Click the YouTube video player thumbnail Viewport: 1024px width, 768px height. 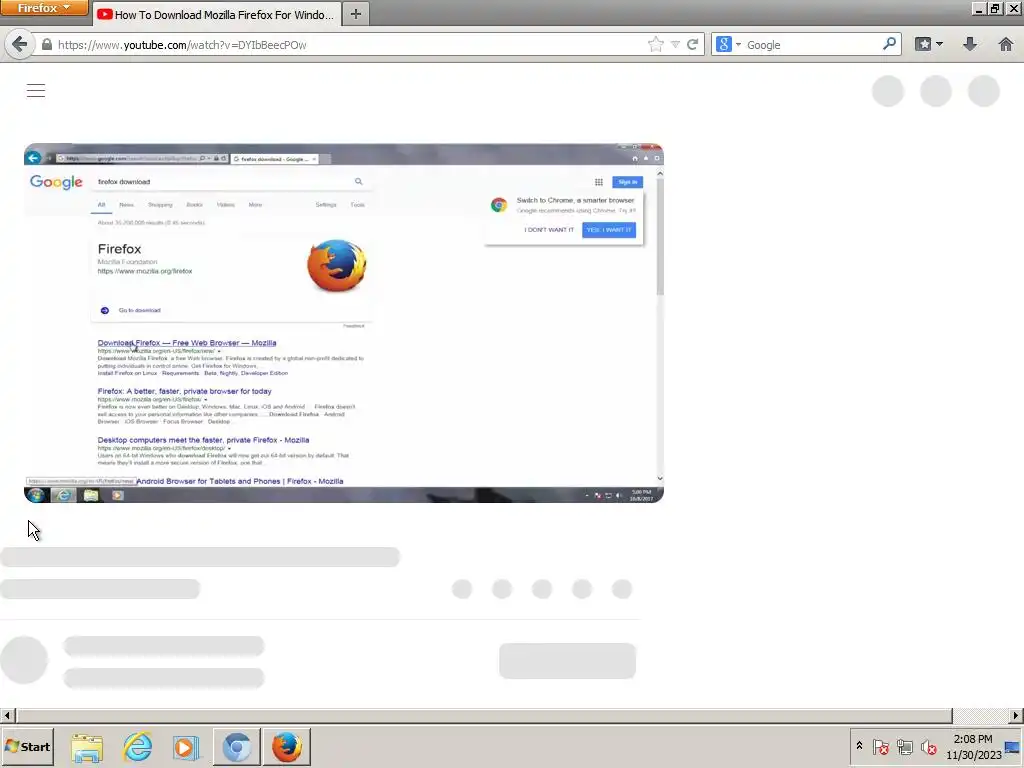tap(344, 323)
